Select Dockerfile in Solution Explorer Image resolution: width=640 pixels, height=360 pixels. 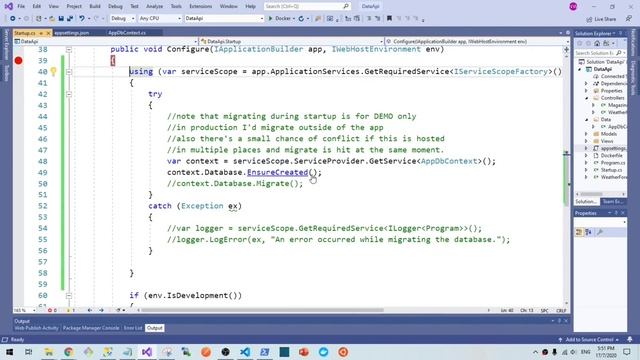coord(611,156)
